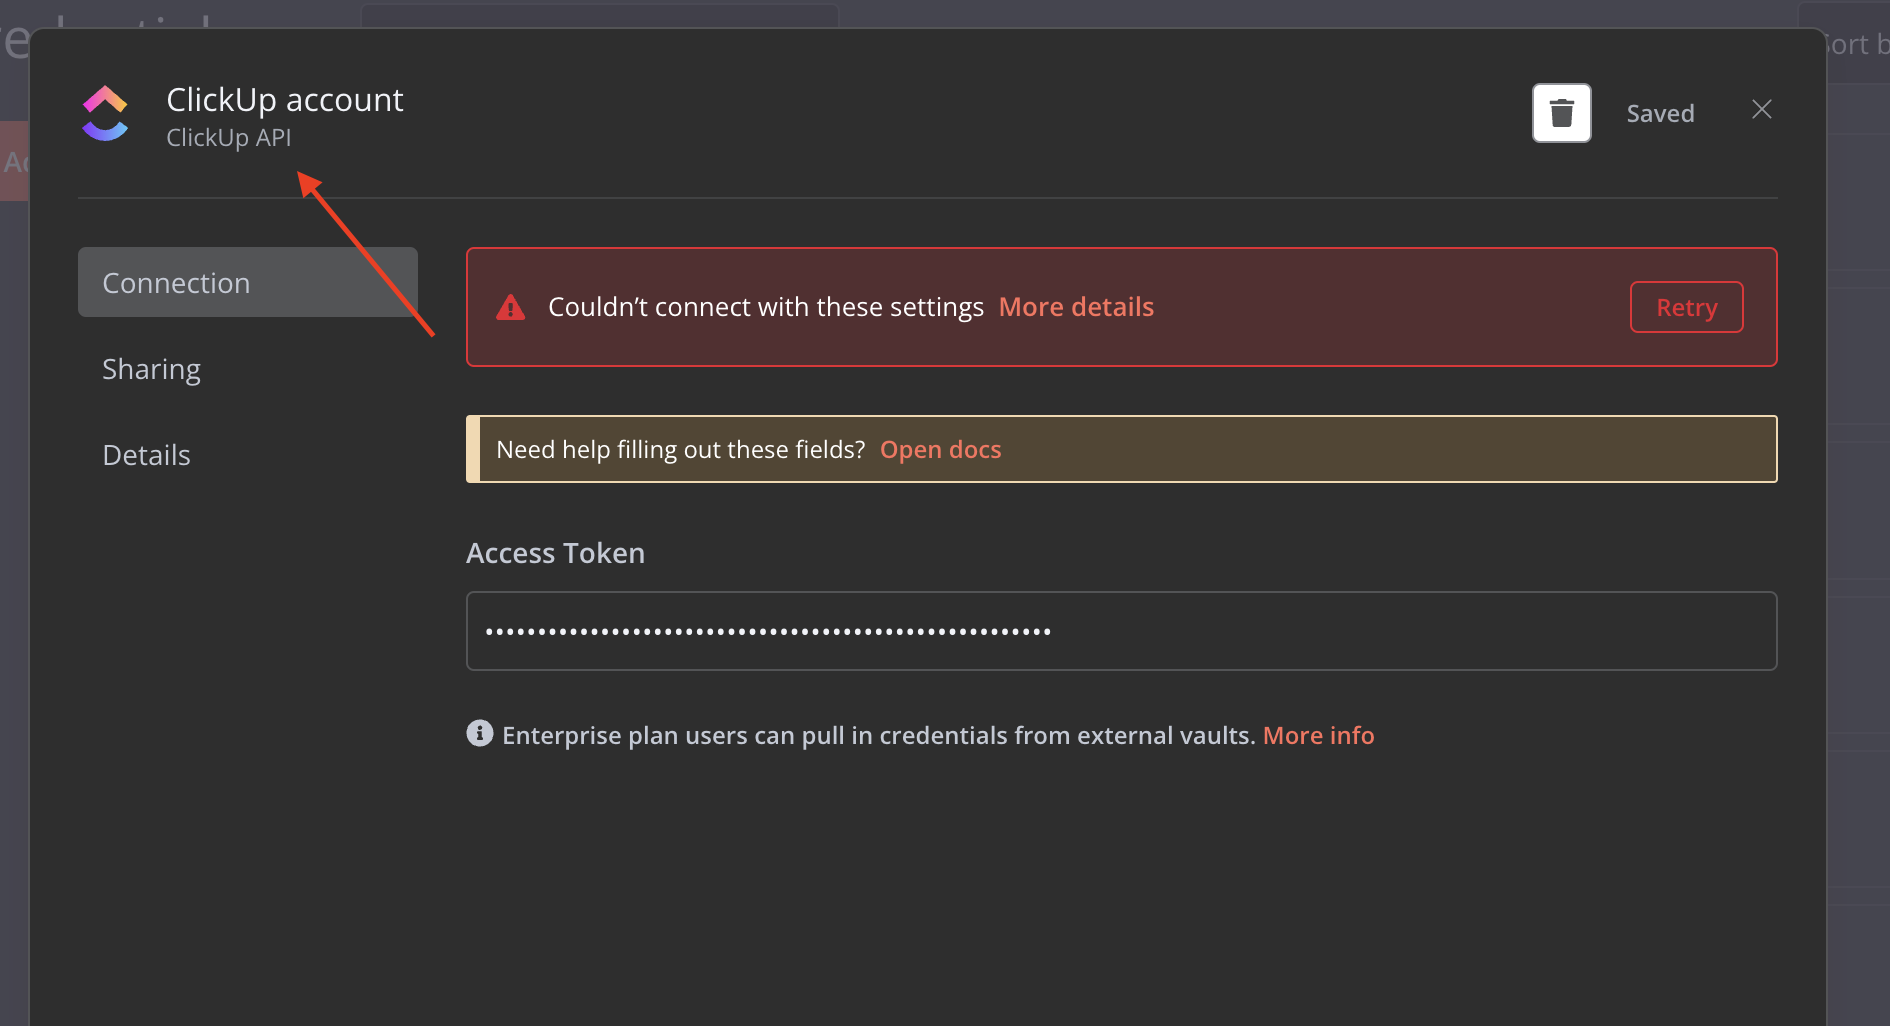Open the Sharing tab
The width and height of the screenshot is (1890, 1026).
(x=152, y=369)
